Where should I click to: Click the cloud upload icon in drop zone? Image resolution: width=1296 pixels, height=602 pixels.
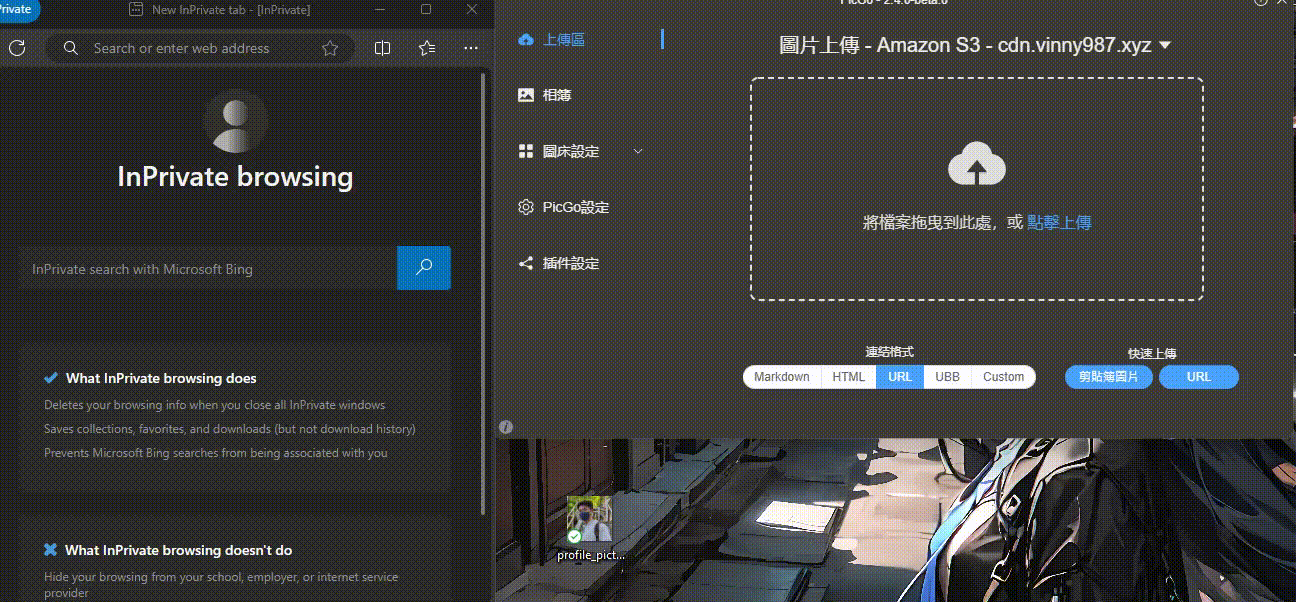click(x=976, y=164)
